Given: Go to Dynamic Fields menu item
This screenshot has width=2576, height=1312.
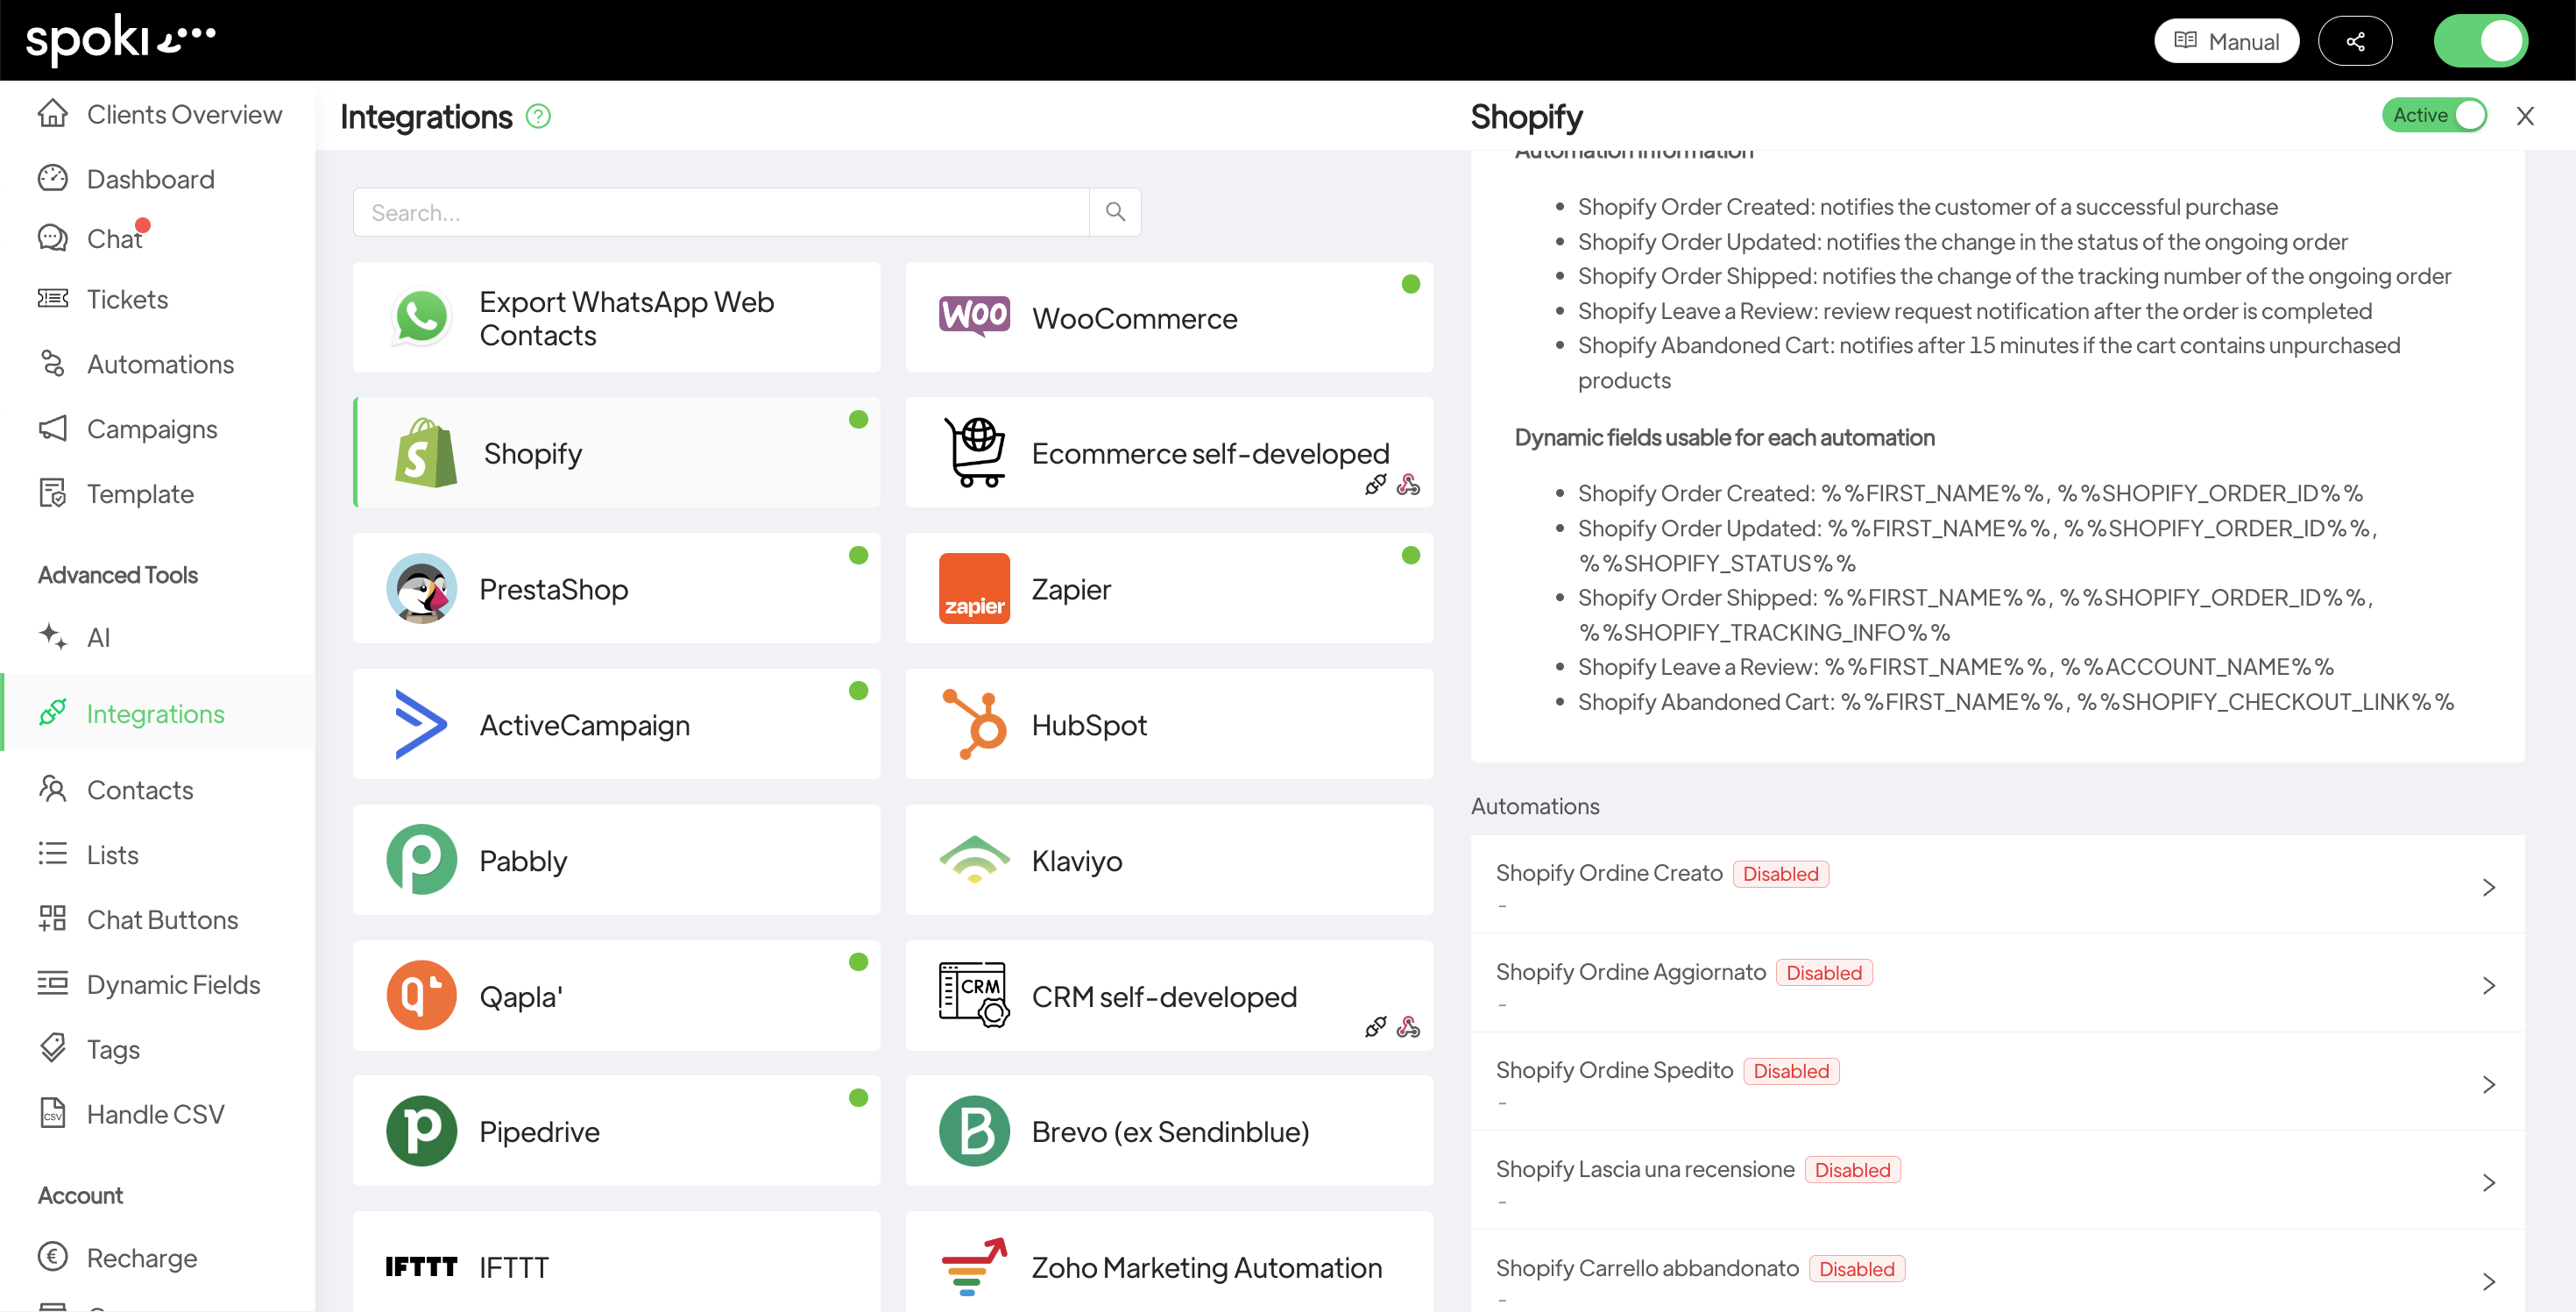Looking at the screenshot, I should (173, 984).
